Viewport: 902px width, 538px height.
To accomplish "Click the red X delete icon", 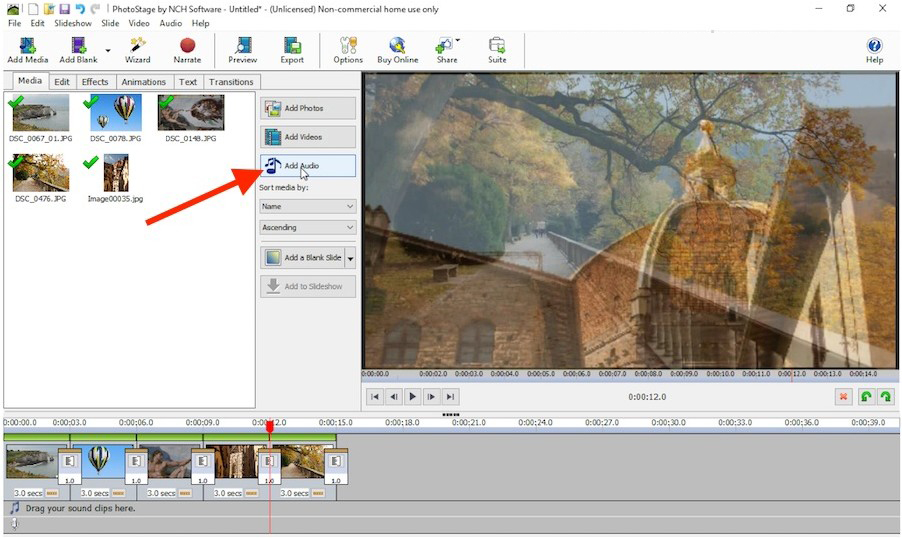I will (843, 396).
